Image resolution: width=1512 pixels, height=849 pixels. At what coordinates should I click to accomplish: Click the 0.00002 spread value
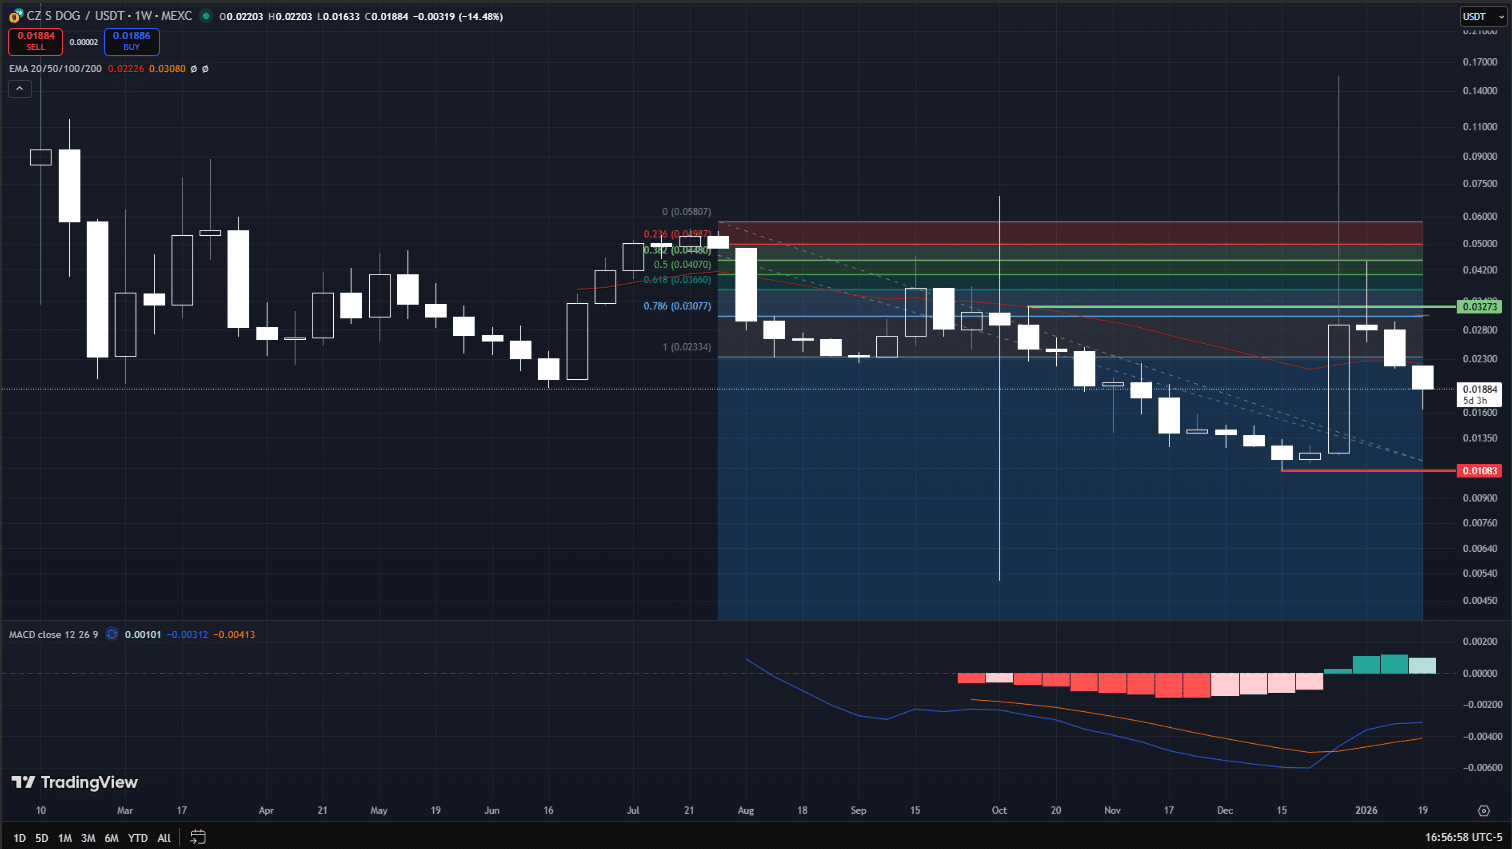tap(84, 42)
